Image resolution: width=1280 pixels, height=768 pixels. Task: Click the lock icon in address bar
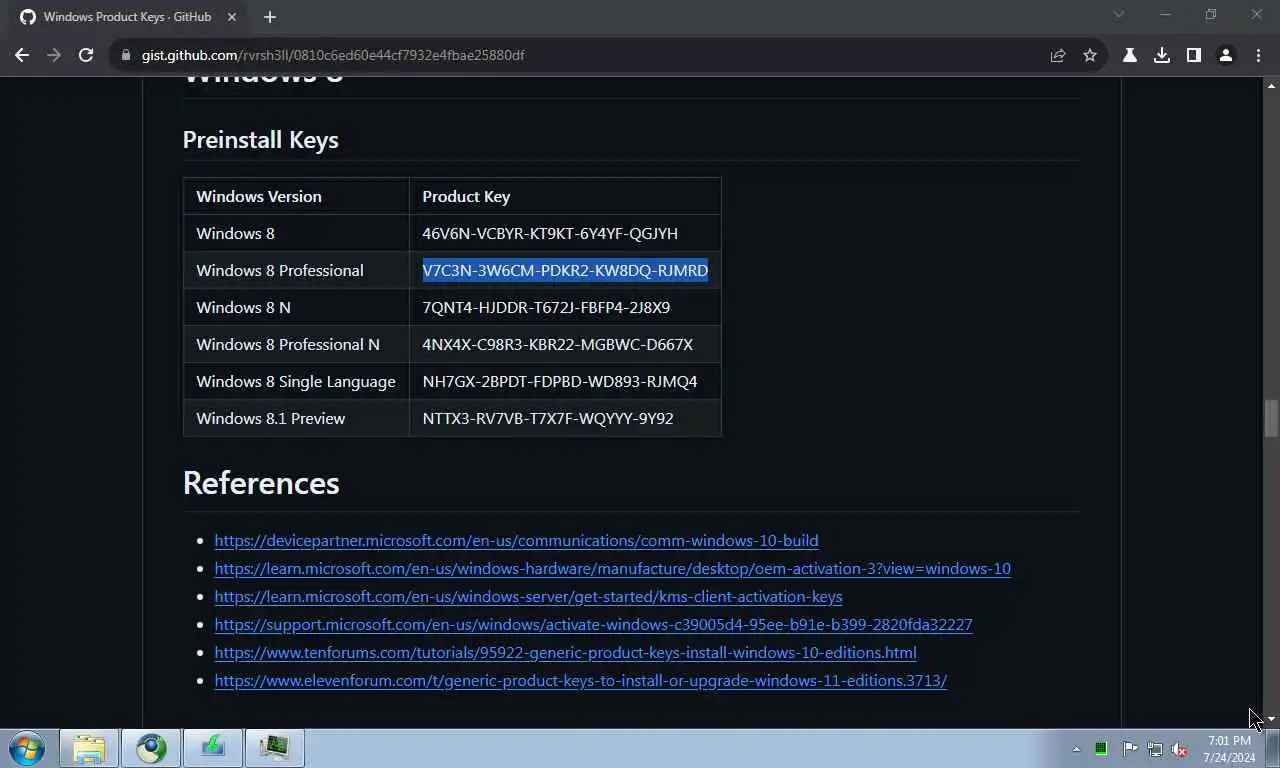[126, 55]
